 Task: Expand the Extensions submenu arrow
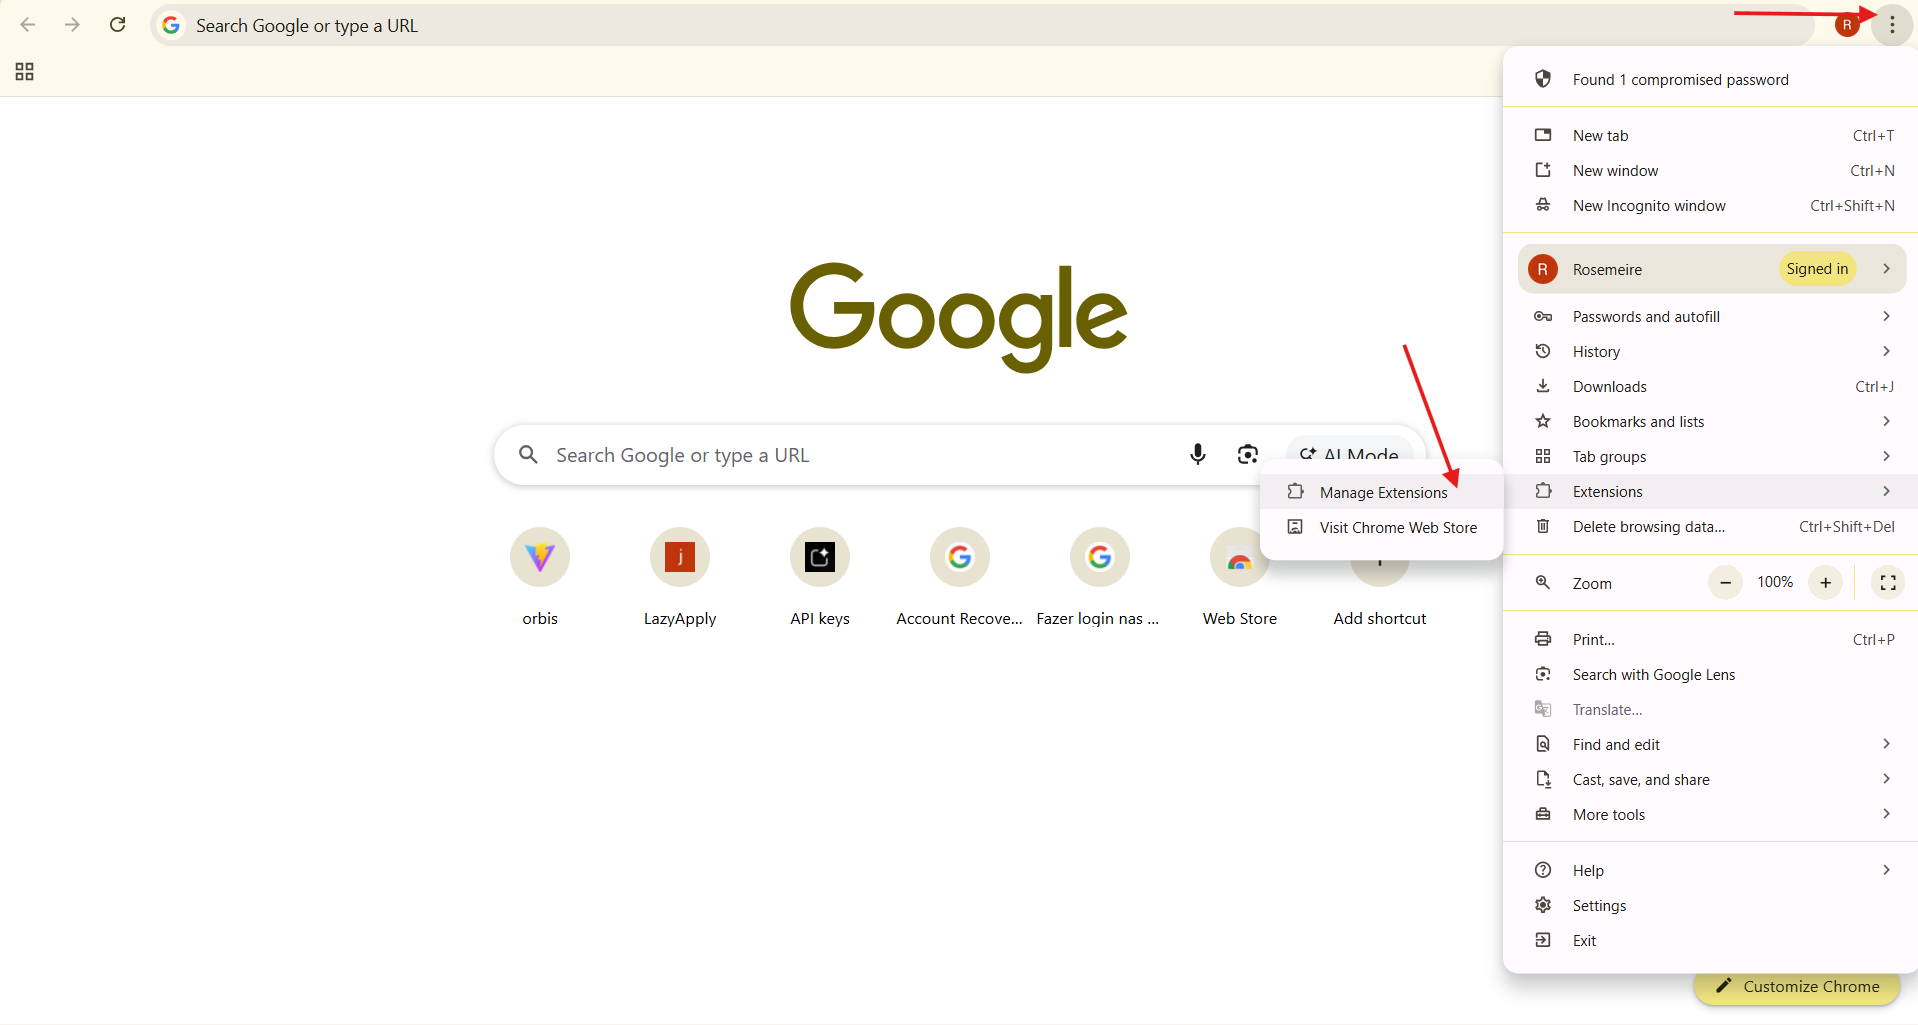coord(1886,491)
